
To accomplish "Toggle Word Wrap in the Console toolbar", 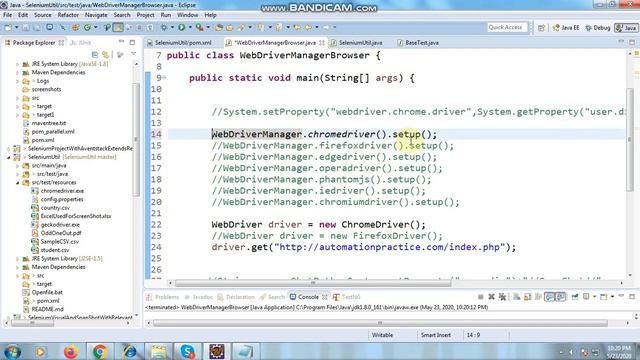I will pos(538,297).
